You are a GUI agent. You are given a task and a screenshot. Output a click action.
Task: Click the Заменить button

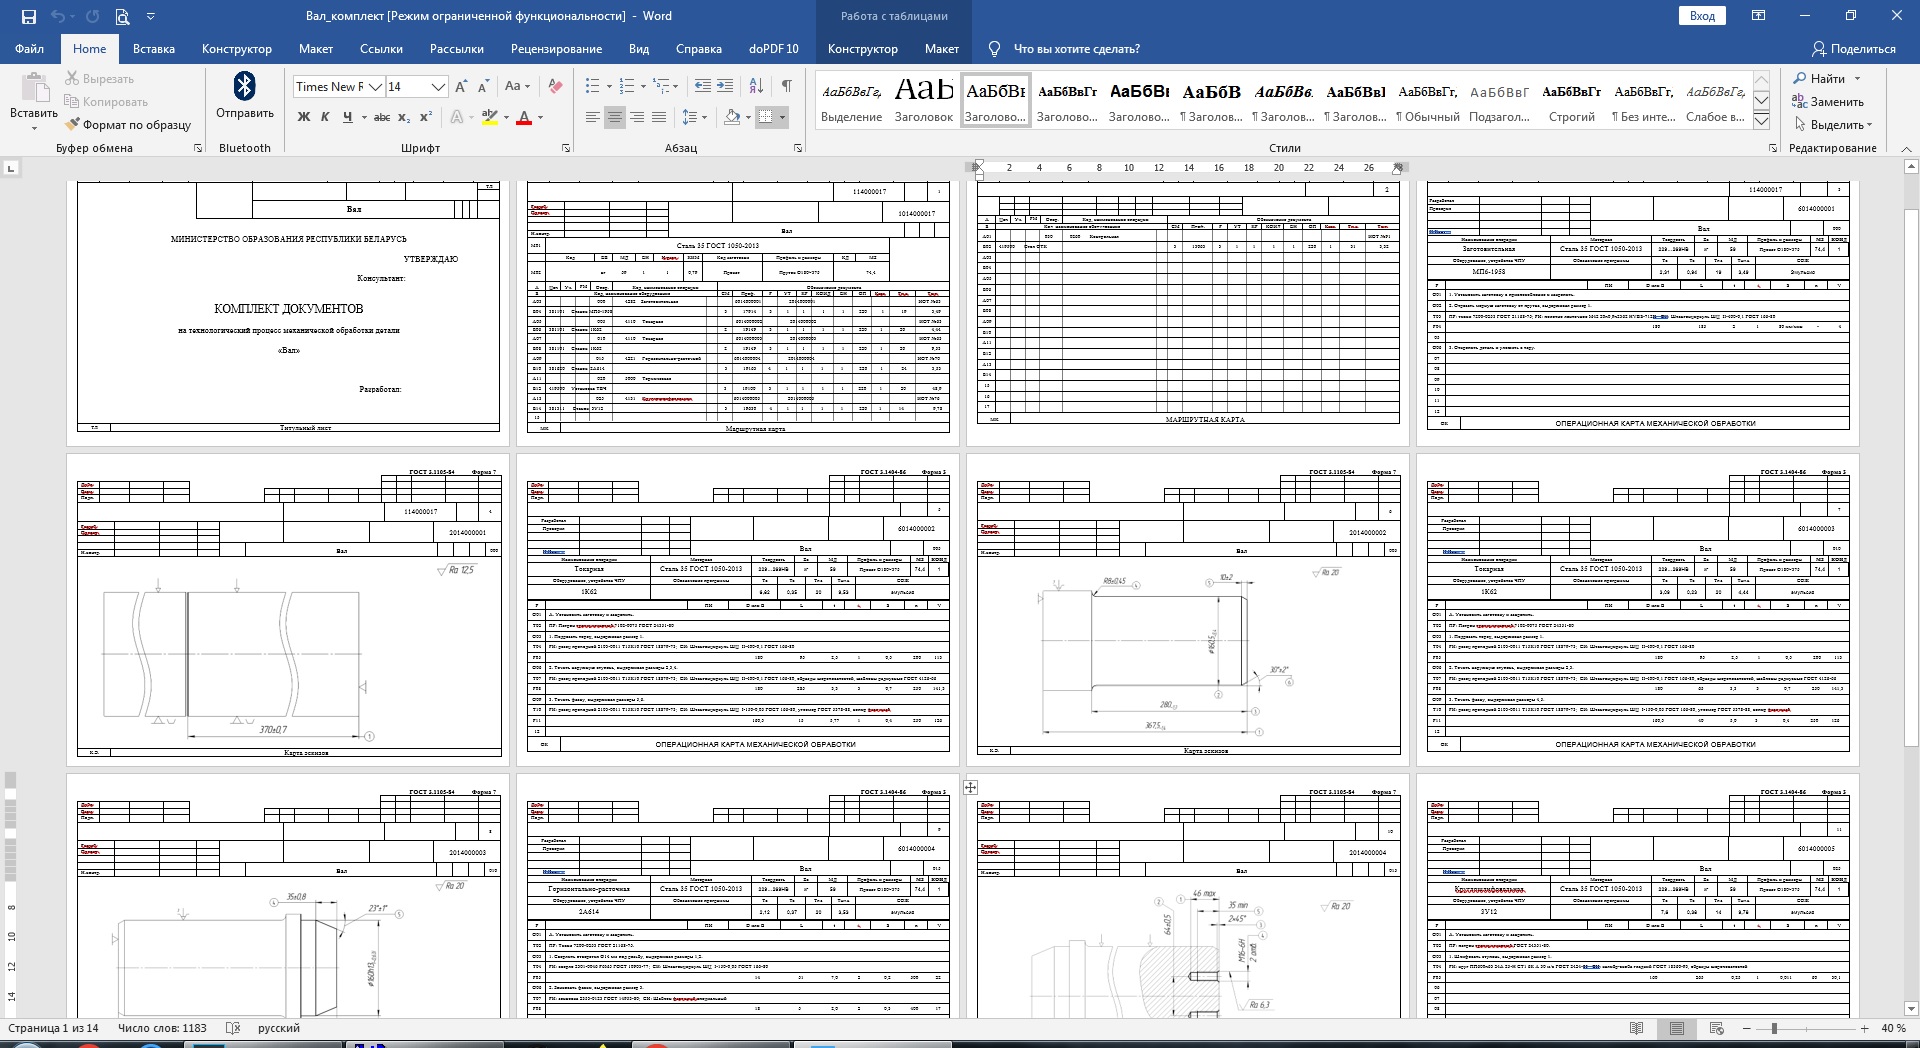1827,102
